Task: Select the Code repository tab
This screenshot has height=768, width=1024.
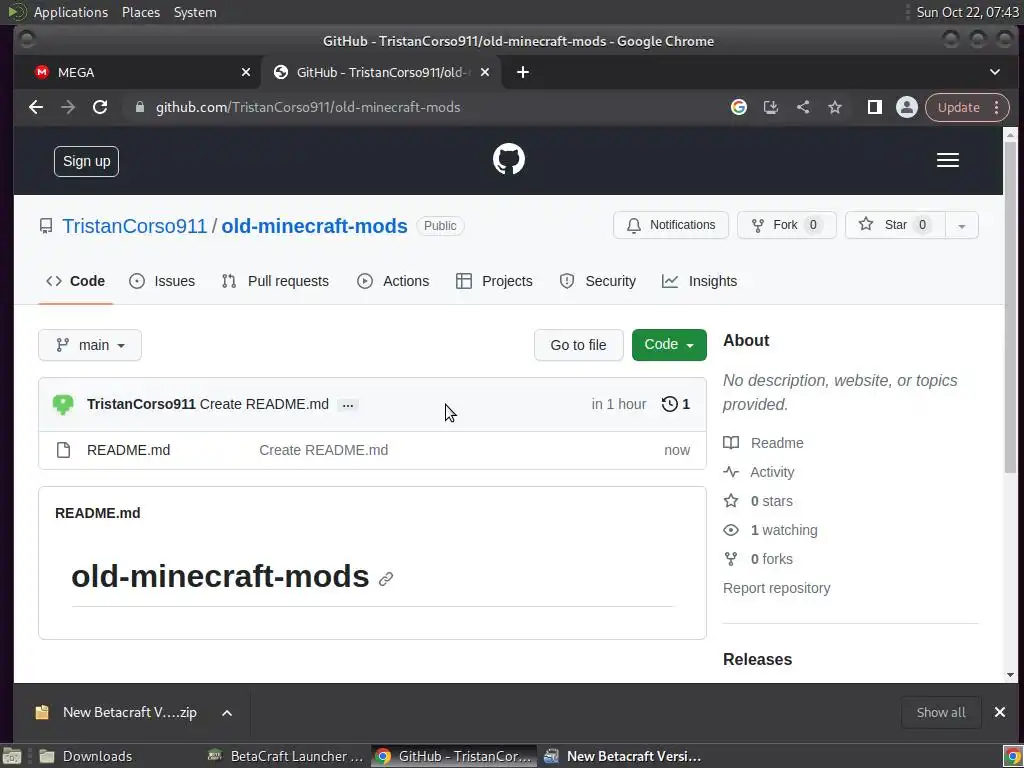Action: point(76,281)
